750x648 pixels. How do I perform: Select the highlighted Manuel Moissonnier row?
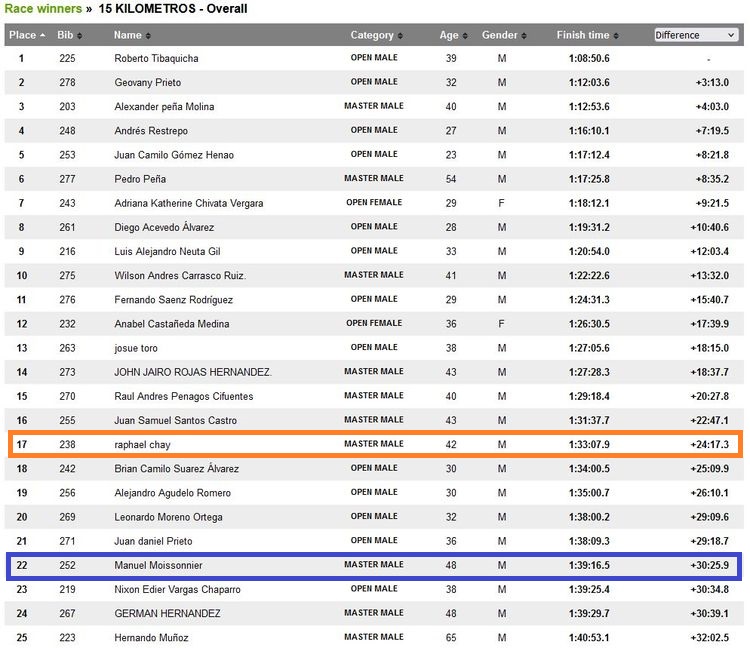click(374, 565)
